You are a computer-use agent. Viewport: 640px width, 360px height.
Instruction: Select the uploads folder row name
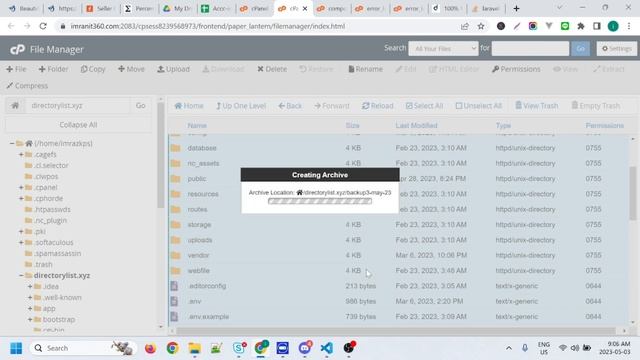pyautogui.click(x=200, y=240)
